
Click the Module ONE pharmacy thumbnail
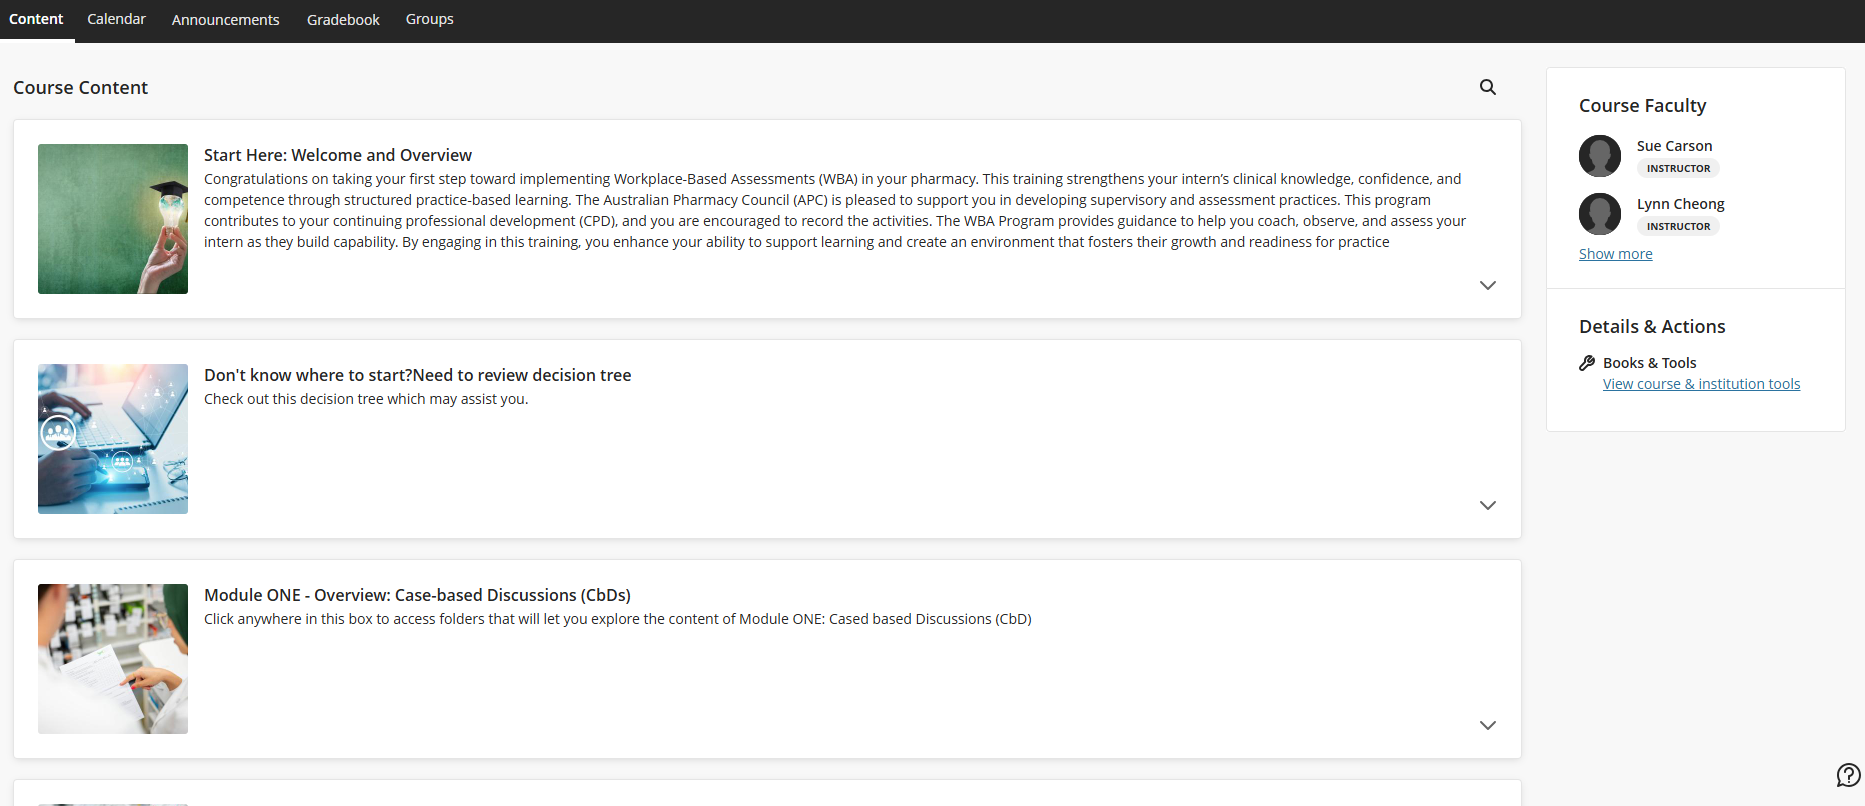click(x=113, y=659)
